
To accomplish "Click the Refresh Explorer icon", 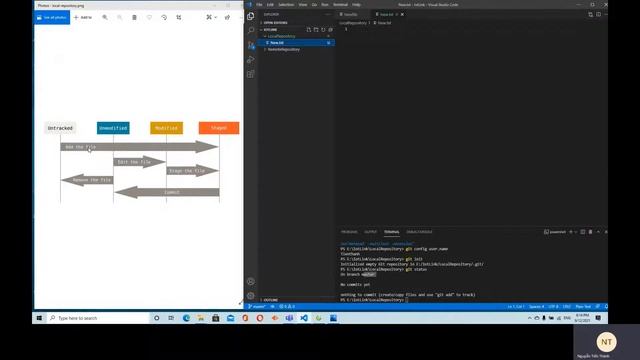I will tap(323, 30).
